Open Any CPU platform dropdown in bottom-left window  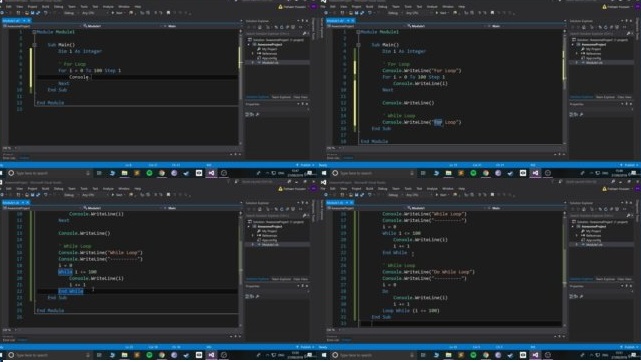pos(94,195)
